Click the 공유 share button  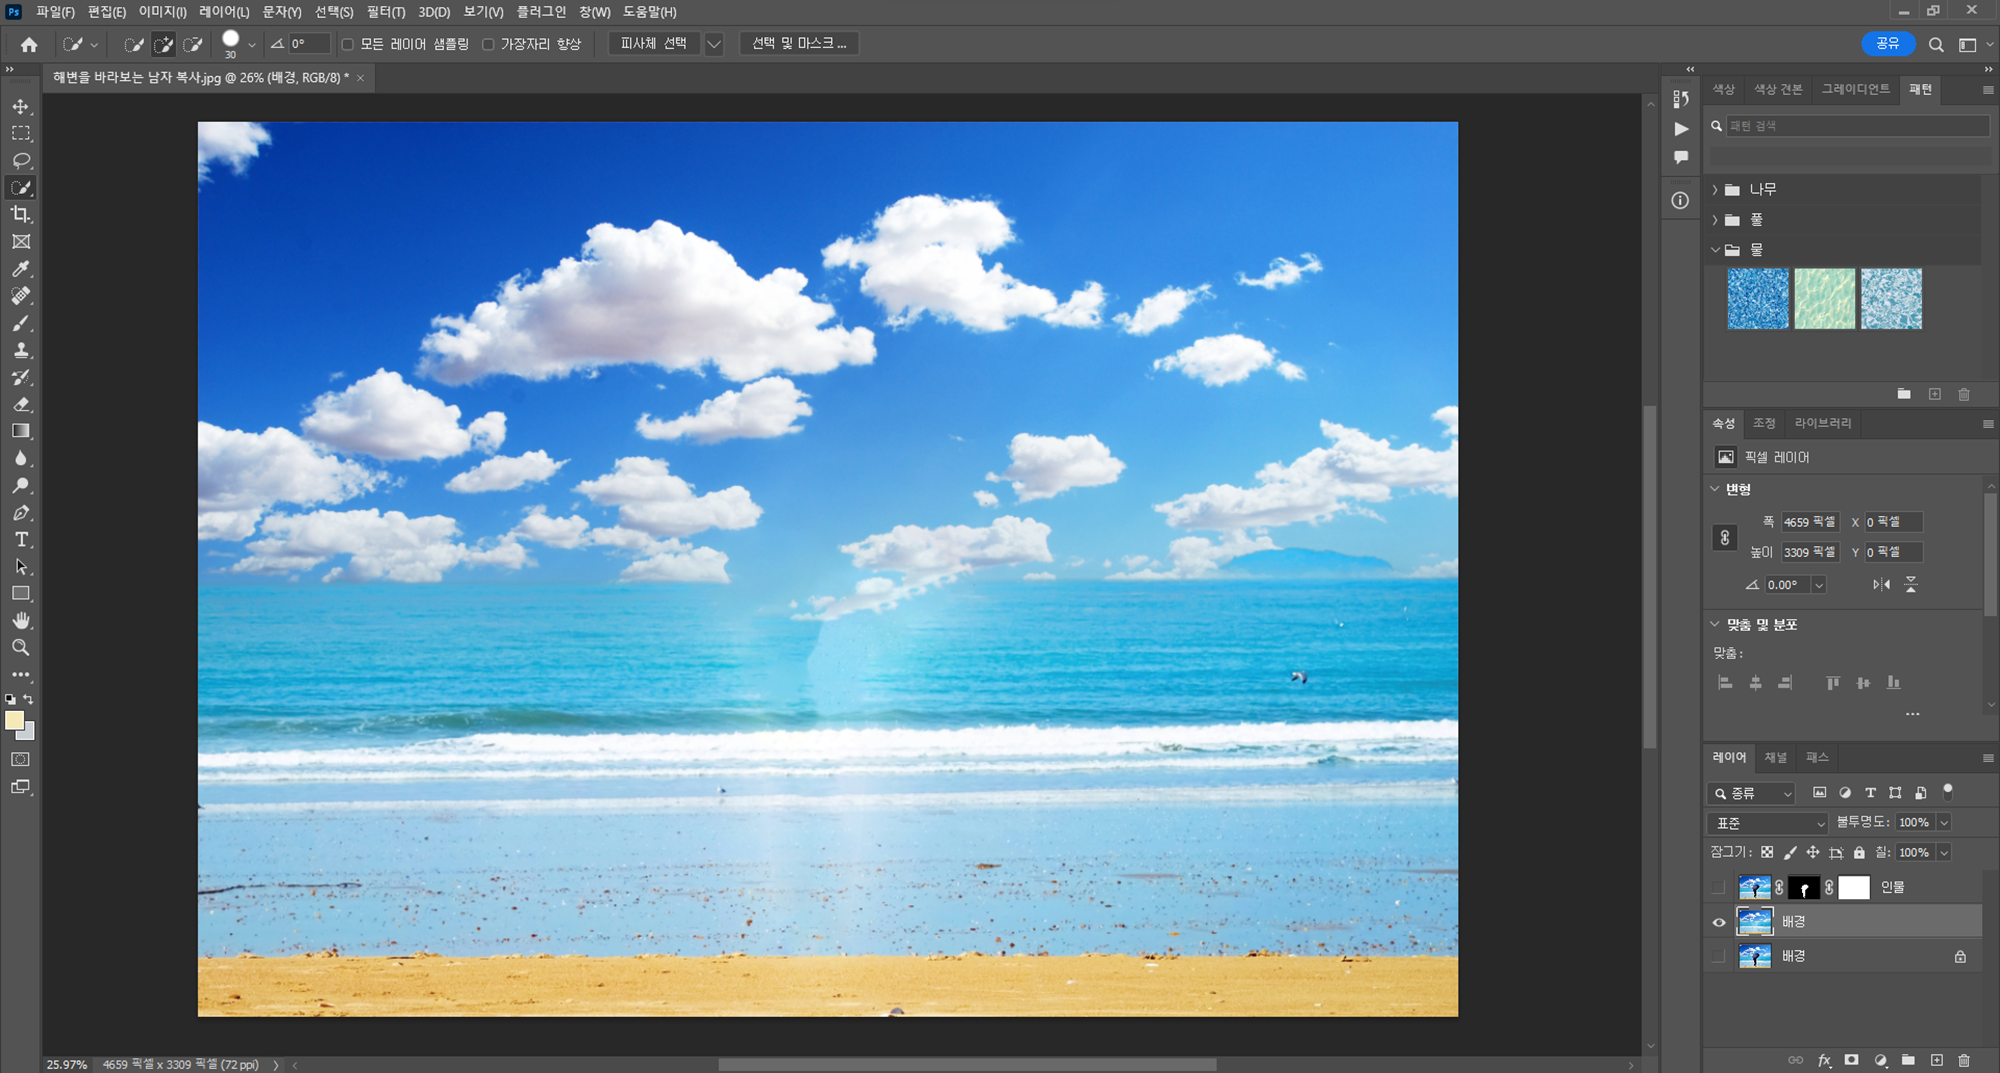tap(1888, 44)
